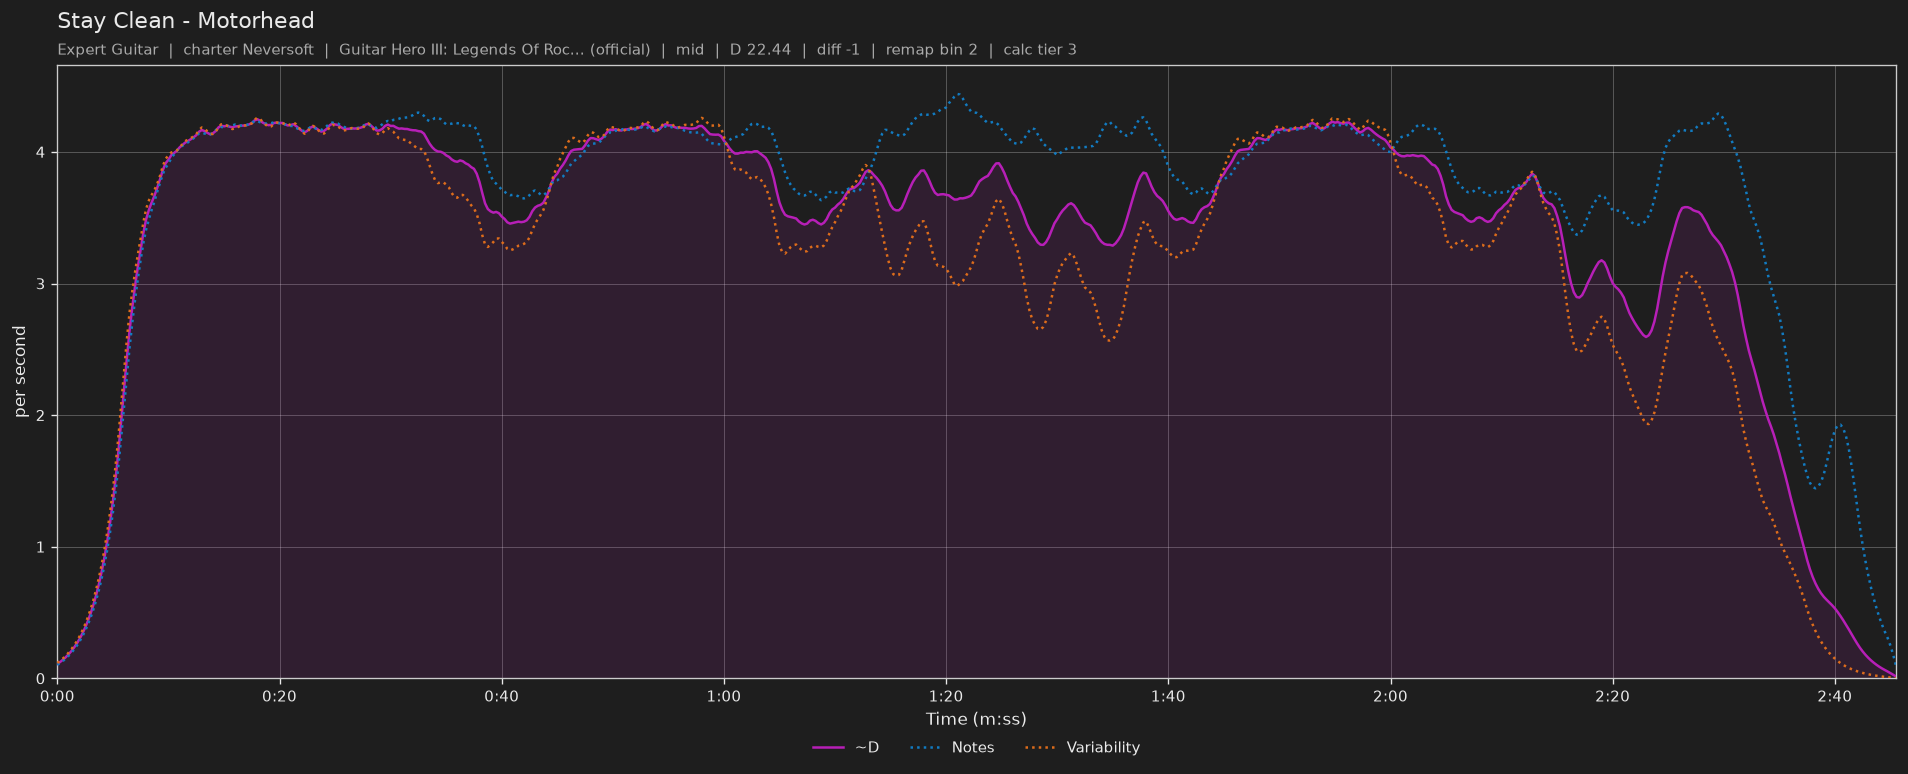Click the y-axis tick label '4'
Viewport: 1908px width, 774px height.
(x=42, y=153)
